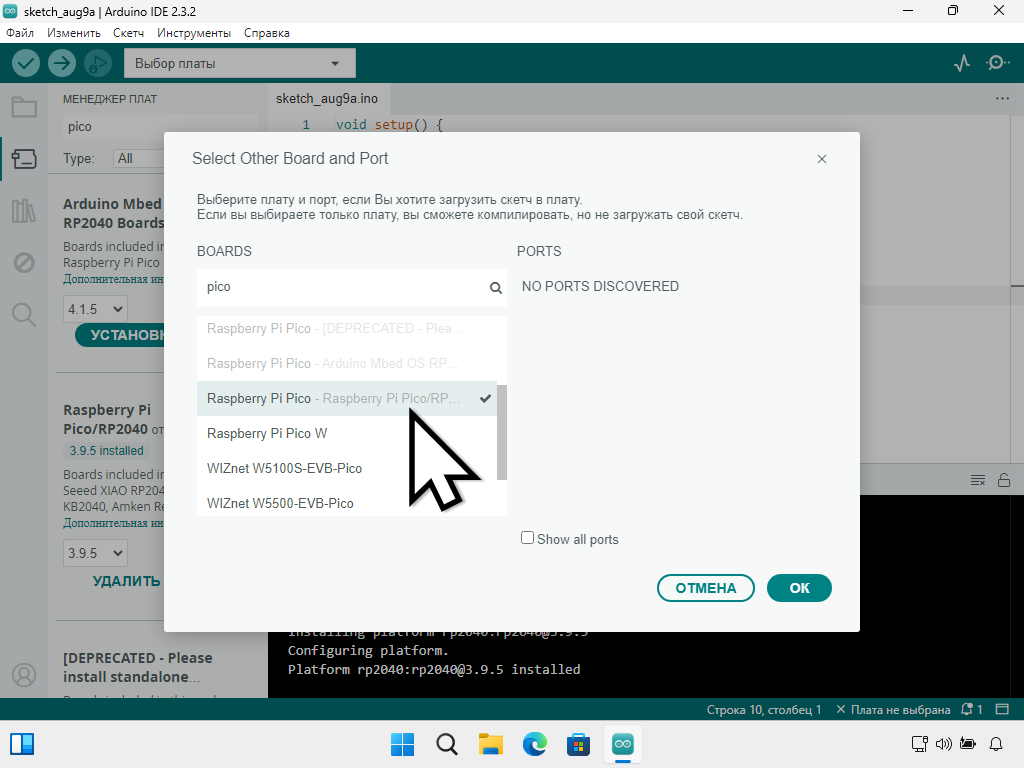Toggle the output lock icon
1024x768 pixels.
1004,481
